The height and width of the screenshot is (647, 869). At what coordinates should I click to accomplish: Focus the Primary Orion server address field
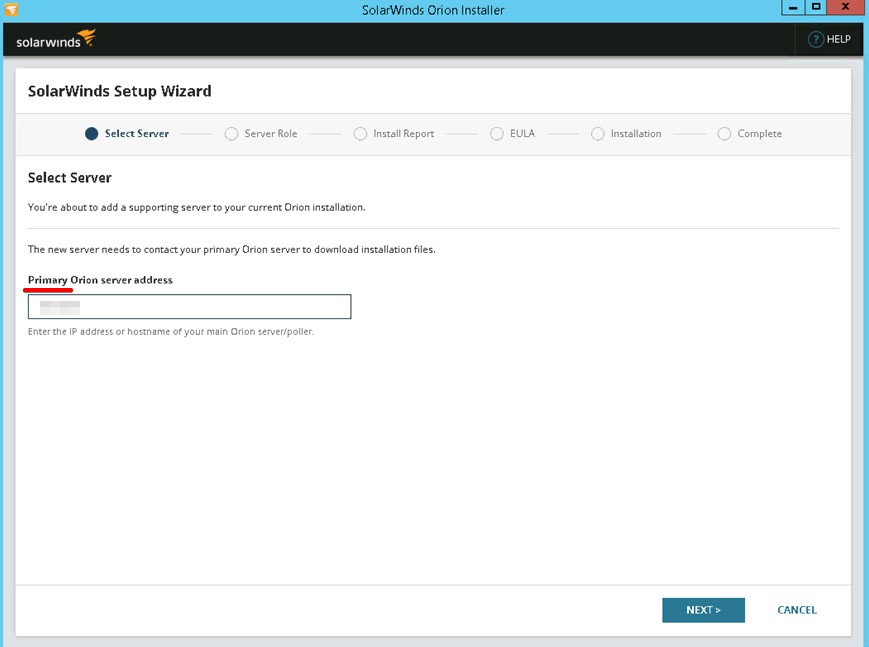point(190,306)
